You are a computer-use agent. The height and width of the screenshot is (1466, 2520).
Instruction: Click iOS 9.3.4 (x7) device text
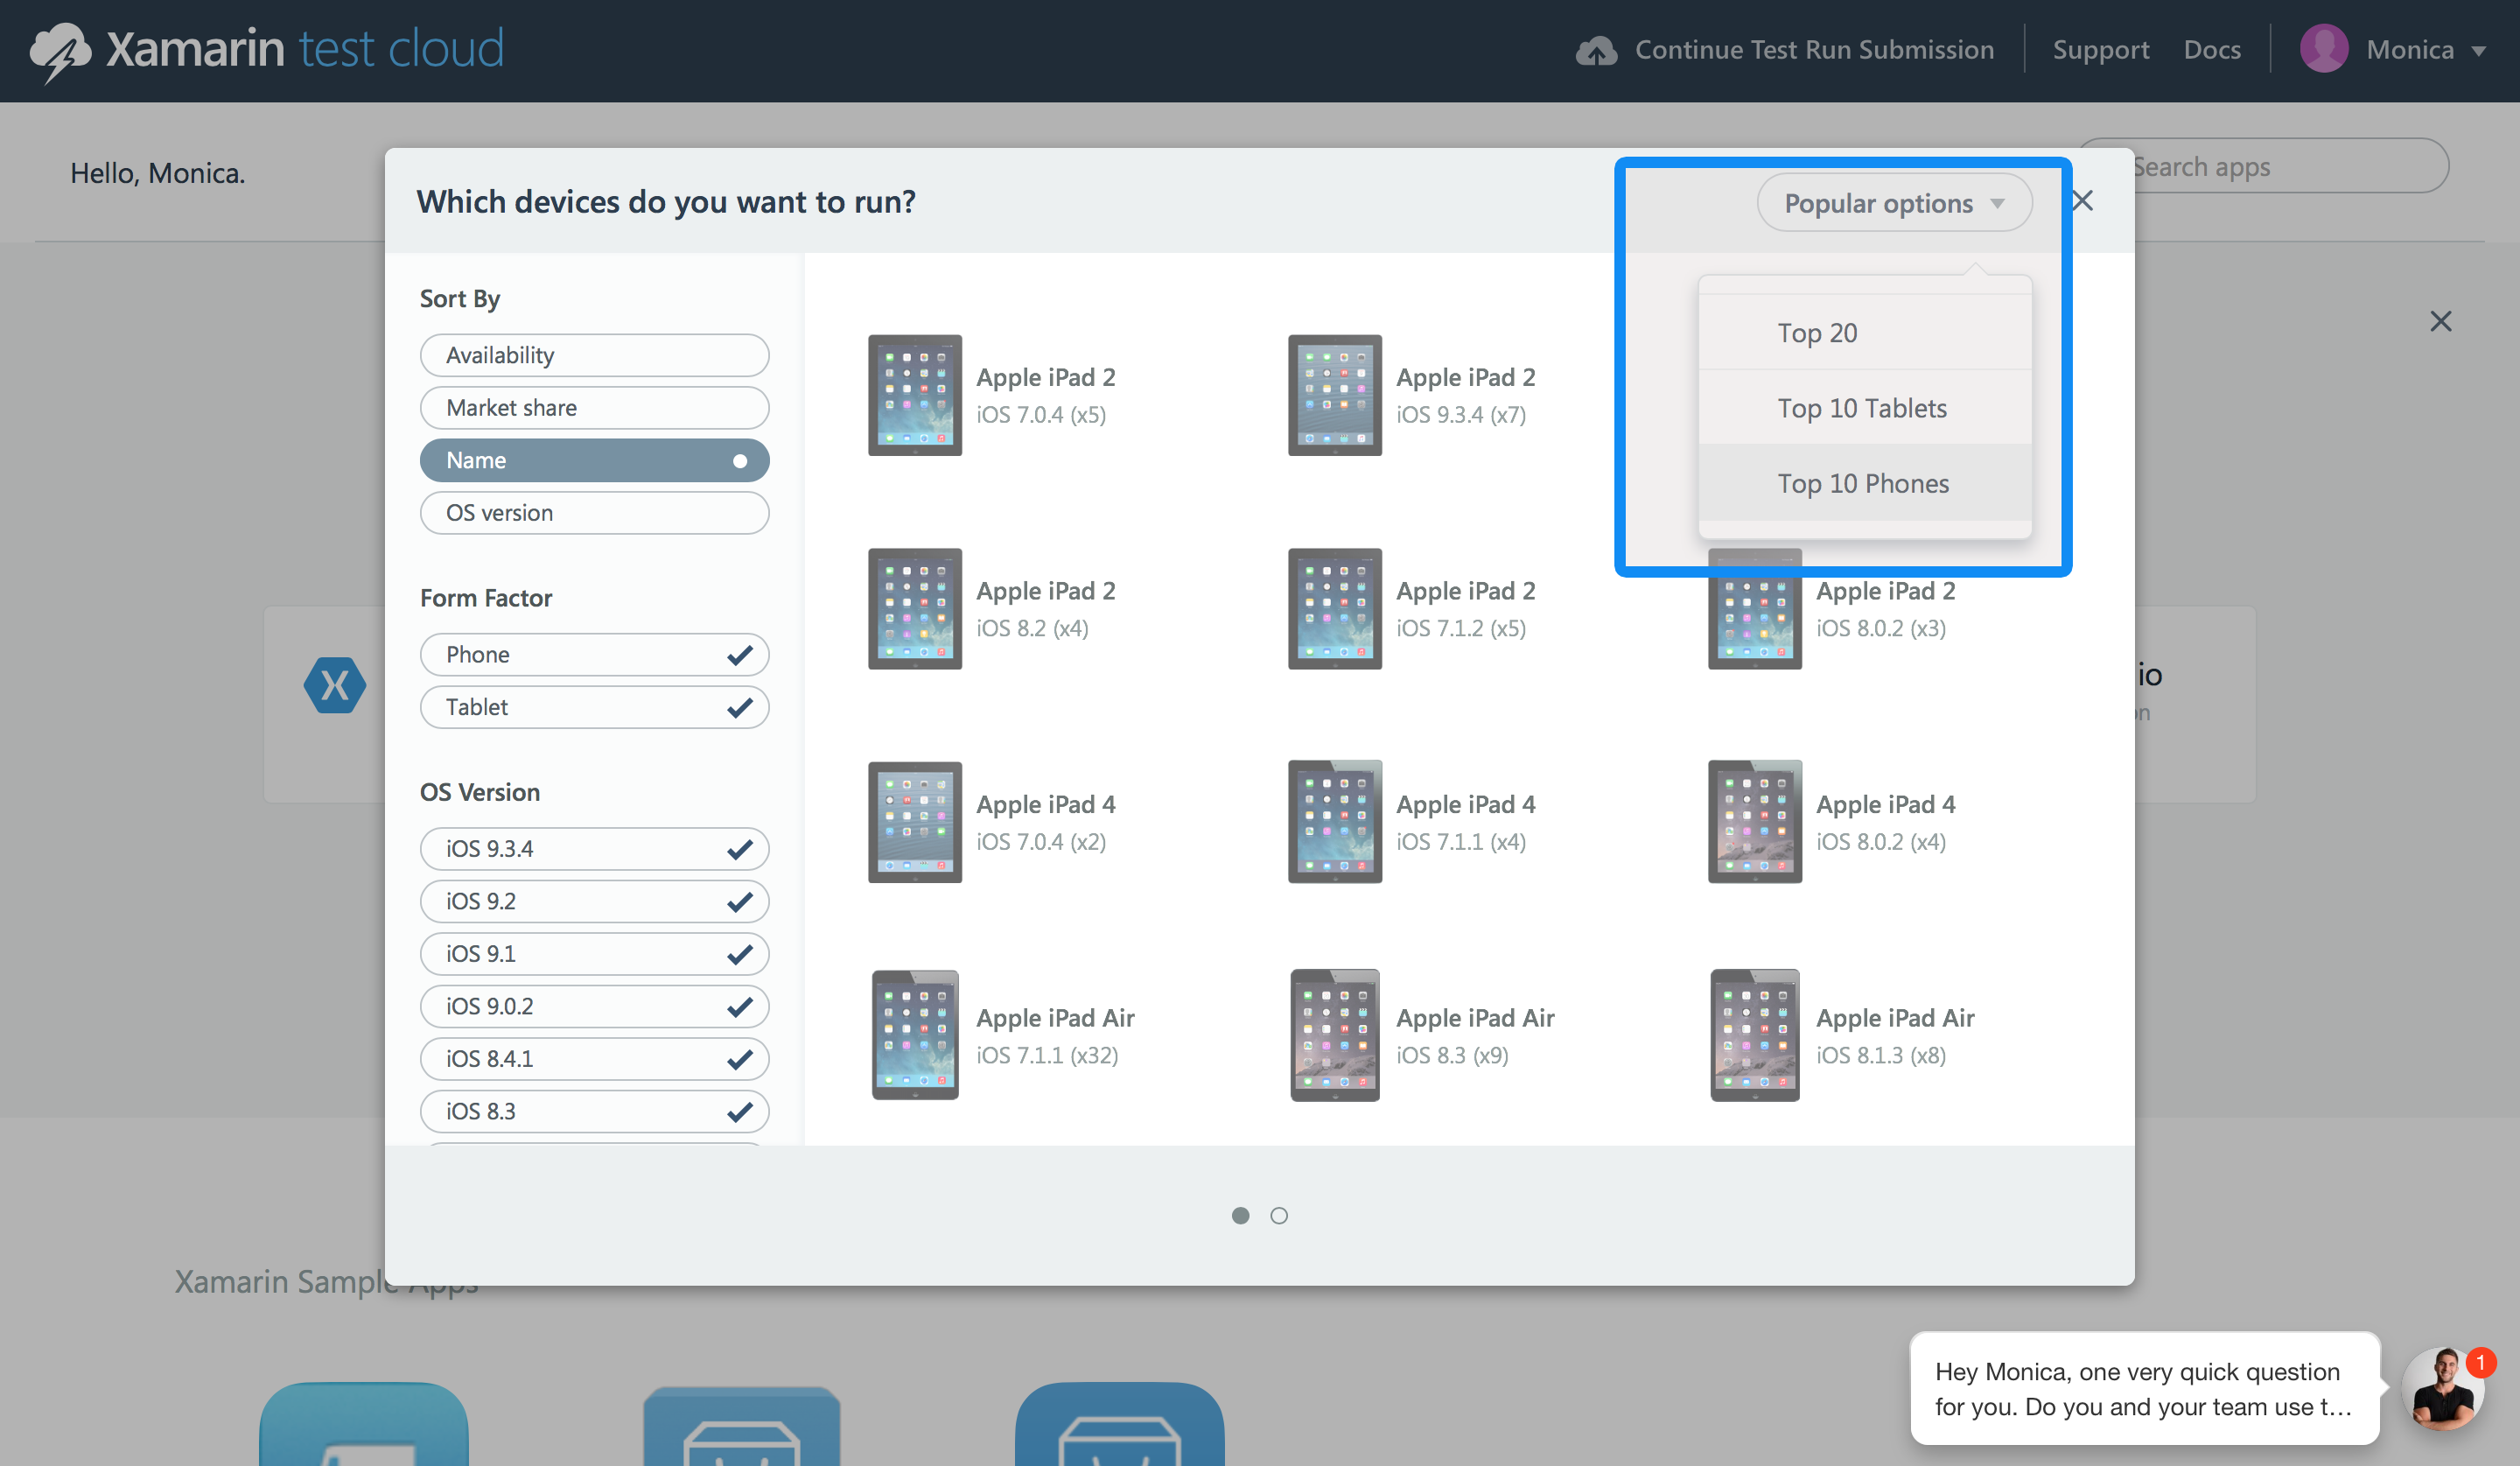tap(1461, 414)
